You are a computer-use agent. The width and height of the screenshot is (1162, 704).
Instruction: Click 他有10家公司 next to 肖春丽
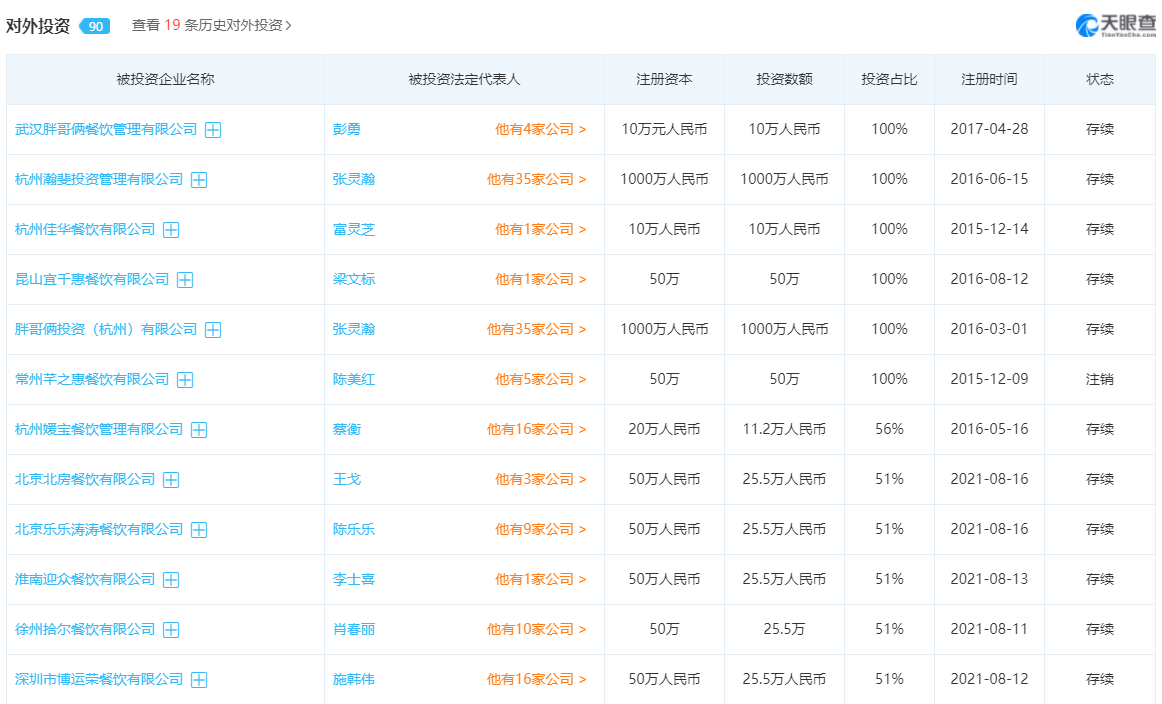coord(537,629)
